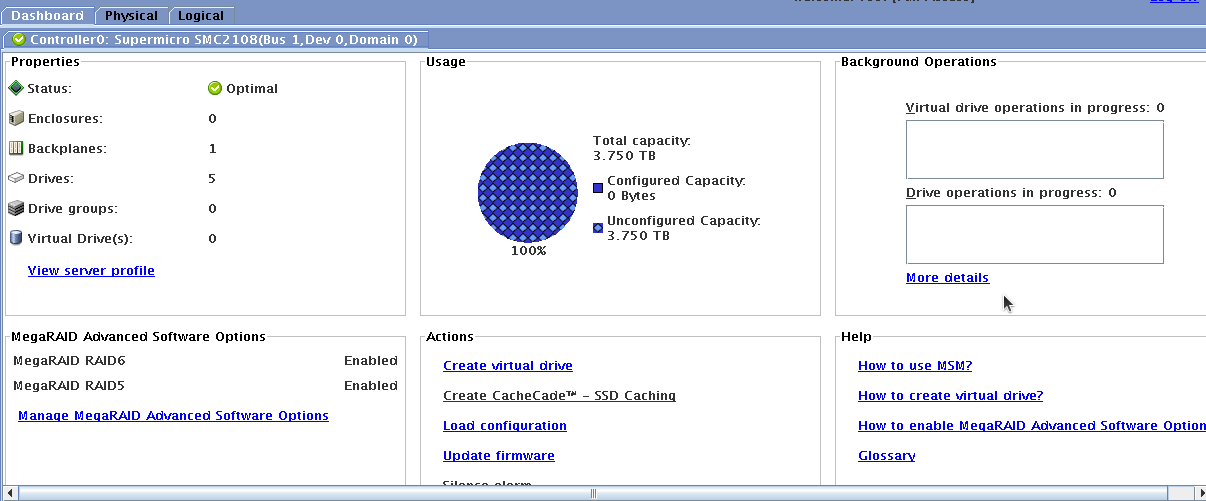Click the Backplanes count value 1

(212, 148)
